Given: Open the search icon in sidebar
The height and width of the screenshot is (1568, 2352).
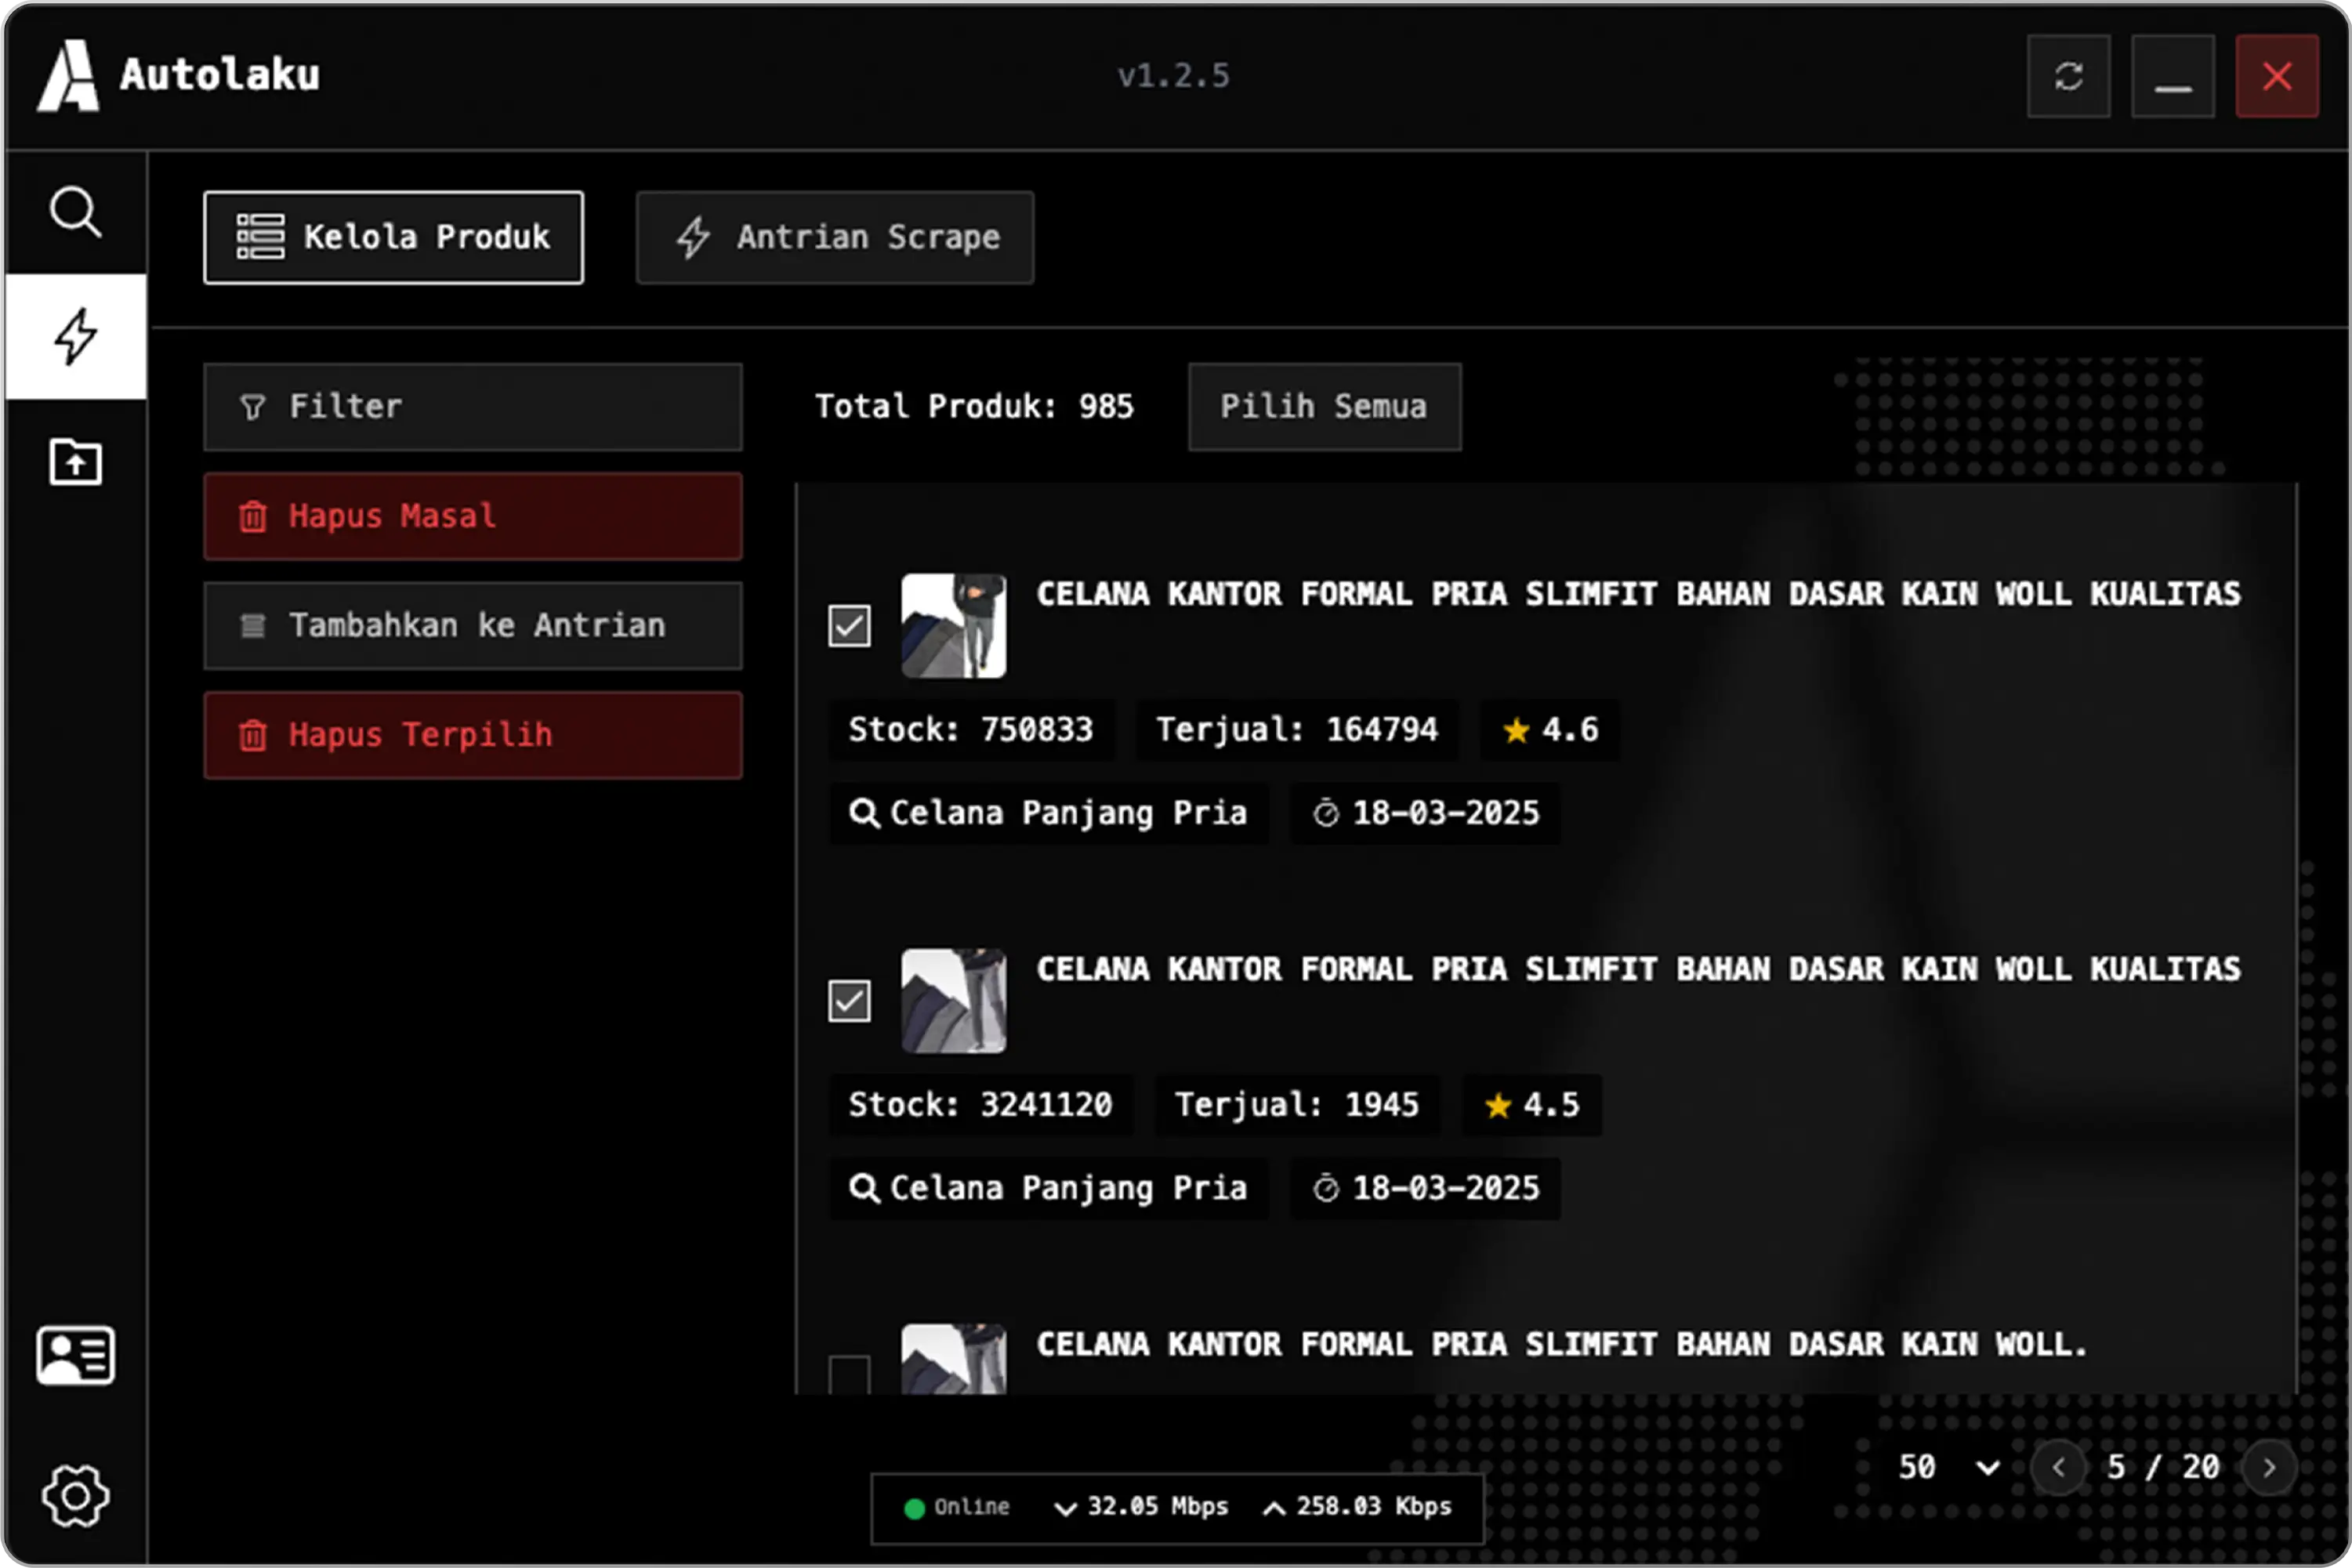Looking at the screenshot, I should pyautogui.click(x=75, y=212).
